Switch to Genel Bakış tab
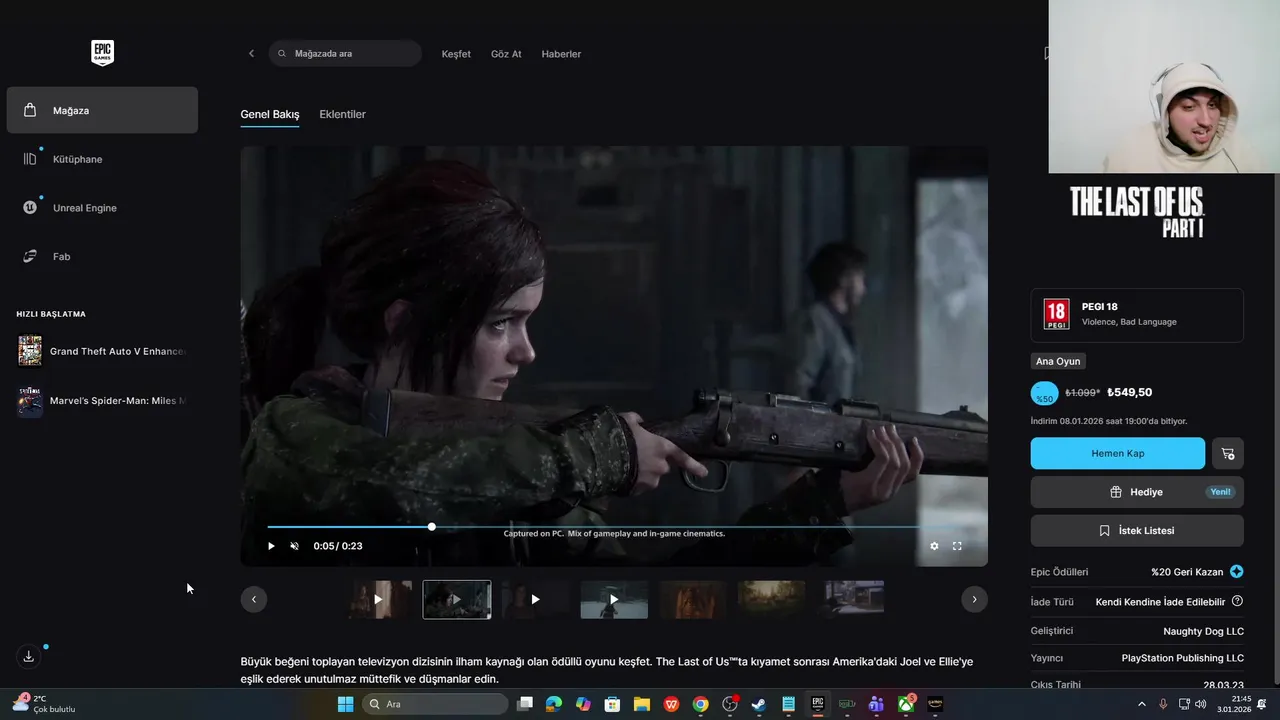The height and width of the screenshot is (720, 1280). coord(270,114)
